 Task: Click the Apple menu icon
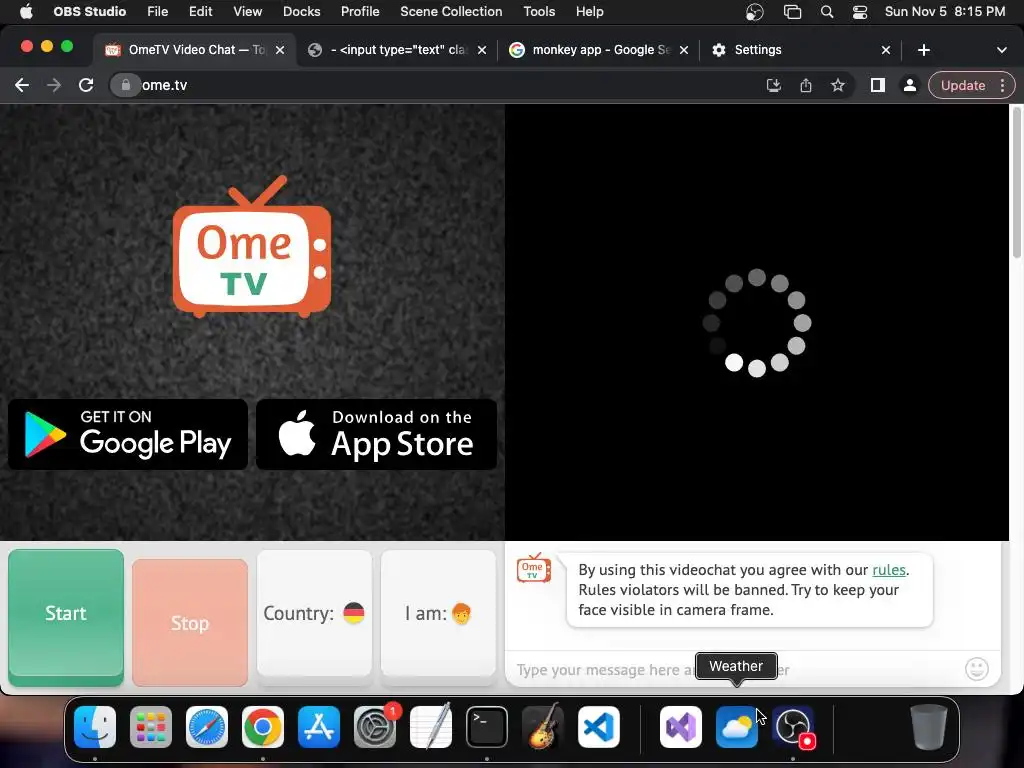tap(26, 12)
